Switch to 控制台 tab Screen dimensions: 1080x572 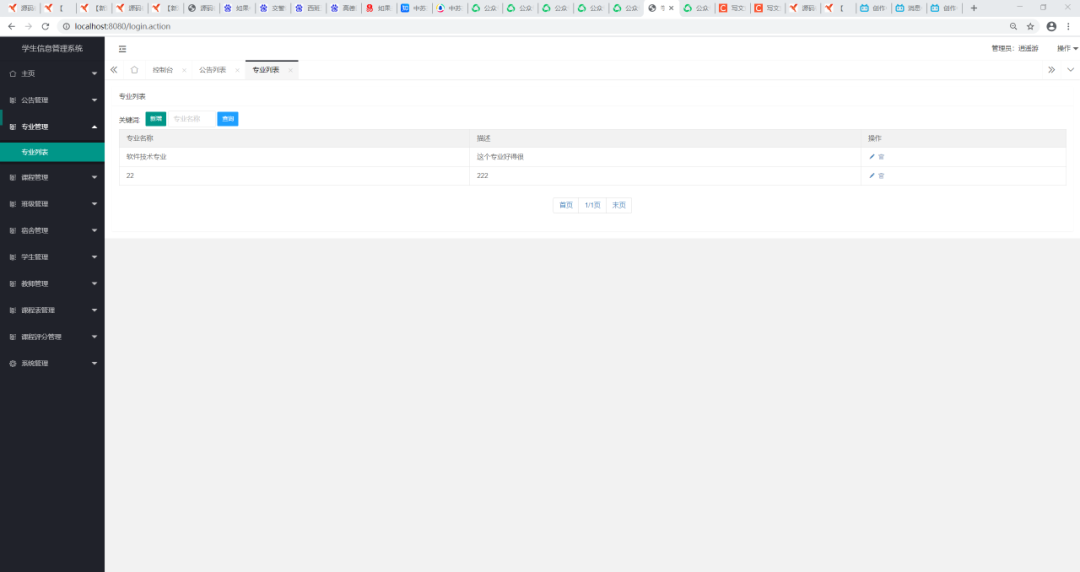coord(163,70)
